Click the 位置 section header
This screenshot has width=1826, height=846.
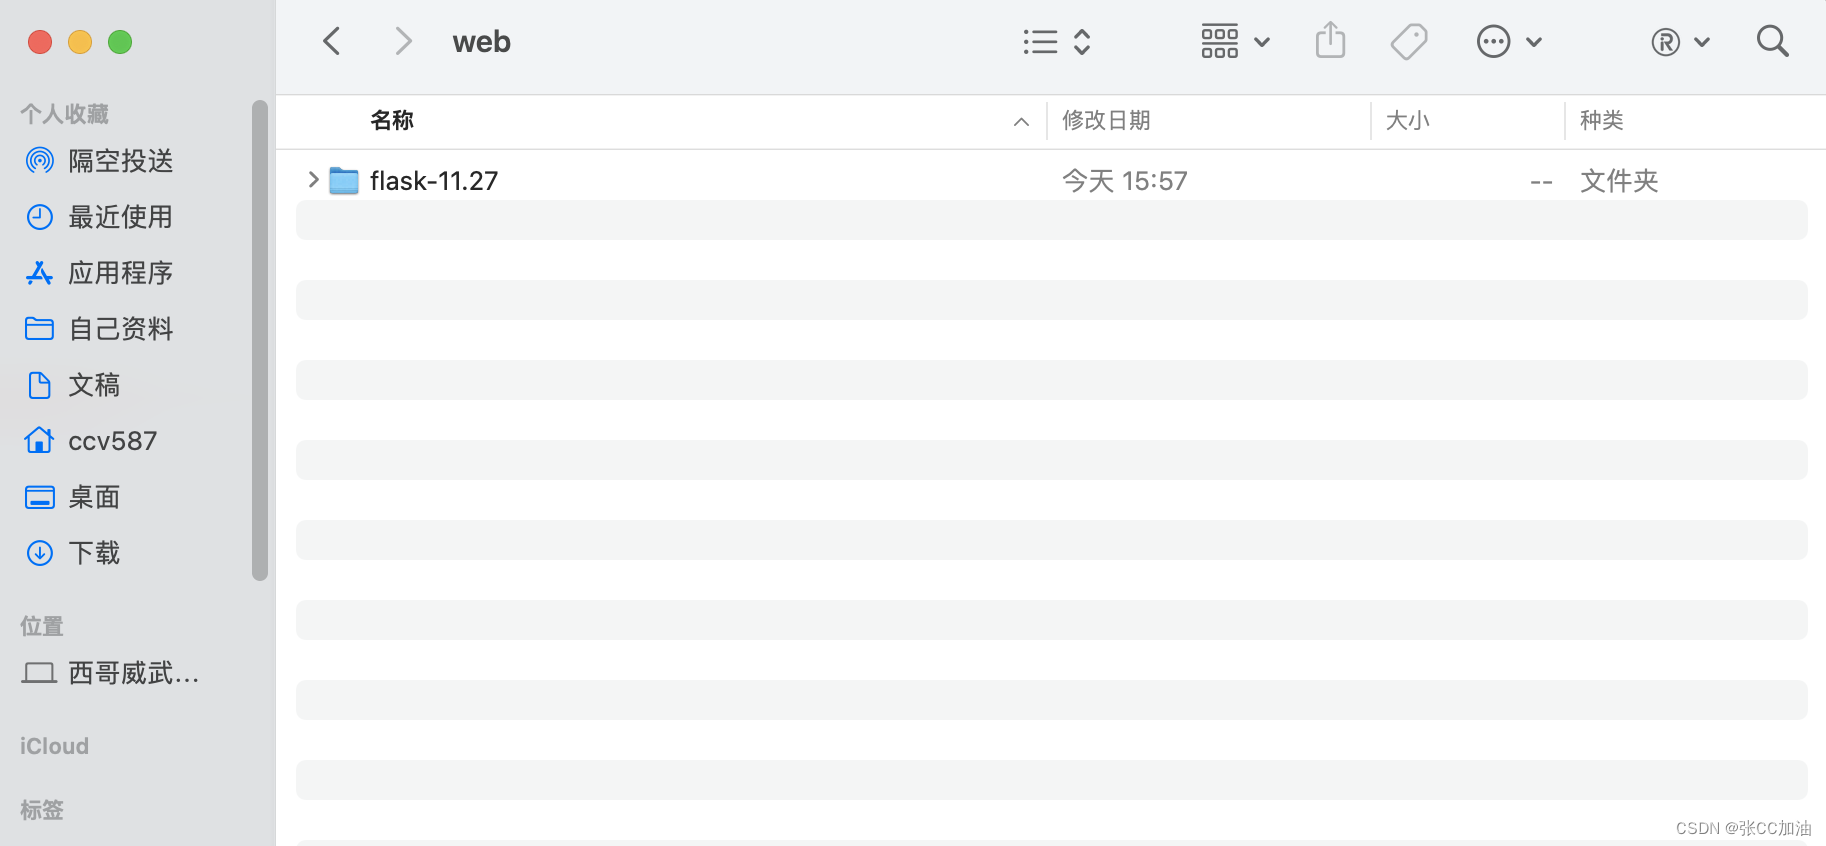tap(42, 626)
